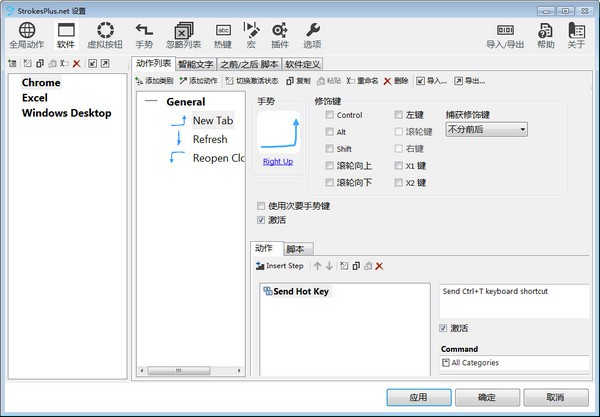Open the 手势 gestures section
Image resolution: width=600 pixels, height=417 pixels.
click(x=144, y=36)
